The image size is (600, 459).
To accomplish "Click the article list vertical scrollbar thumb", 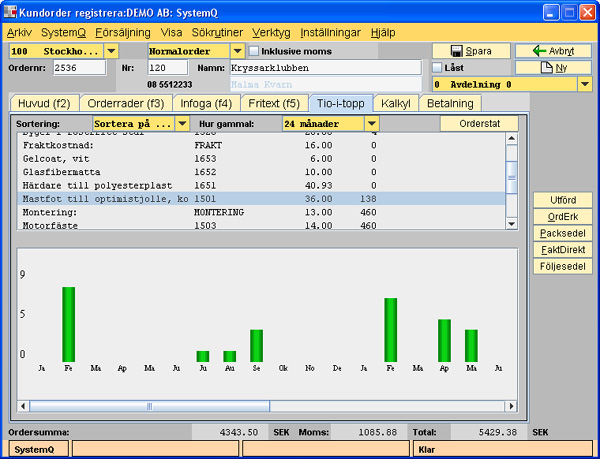I will point(512,177).
